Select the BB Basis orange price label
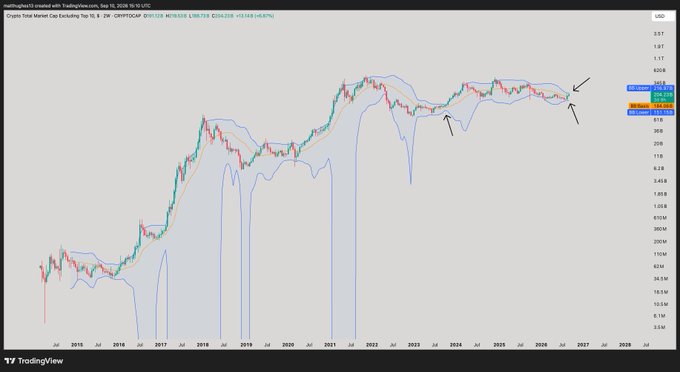Image resolution: width=680 pixels, height=372 pixels. pyautogui.click(x=651, y=106)
